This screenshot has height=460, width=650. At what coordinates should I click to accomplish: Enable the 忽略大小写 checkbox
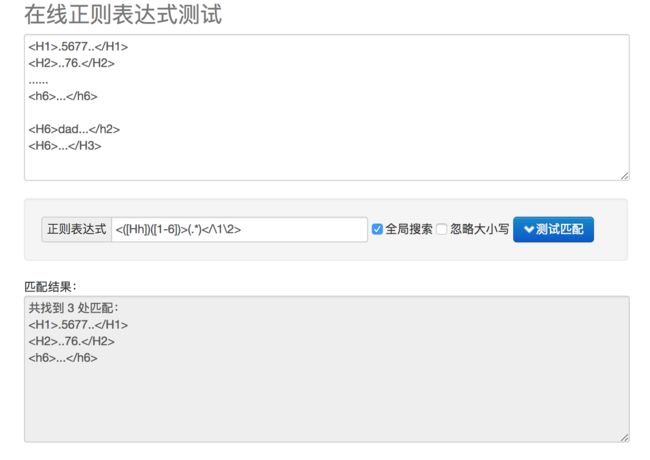pyautogui.click(x=442, y=229)
